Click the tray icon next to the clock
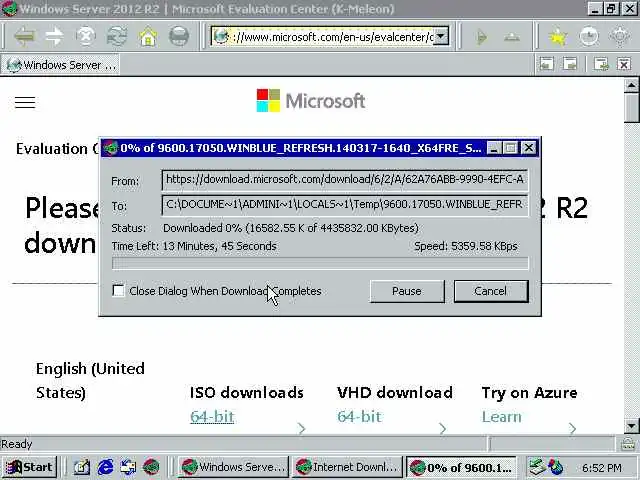The image size is (640, 480). point(556,467)
